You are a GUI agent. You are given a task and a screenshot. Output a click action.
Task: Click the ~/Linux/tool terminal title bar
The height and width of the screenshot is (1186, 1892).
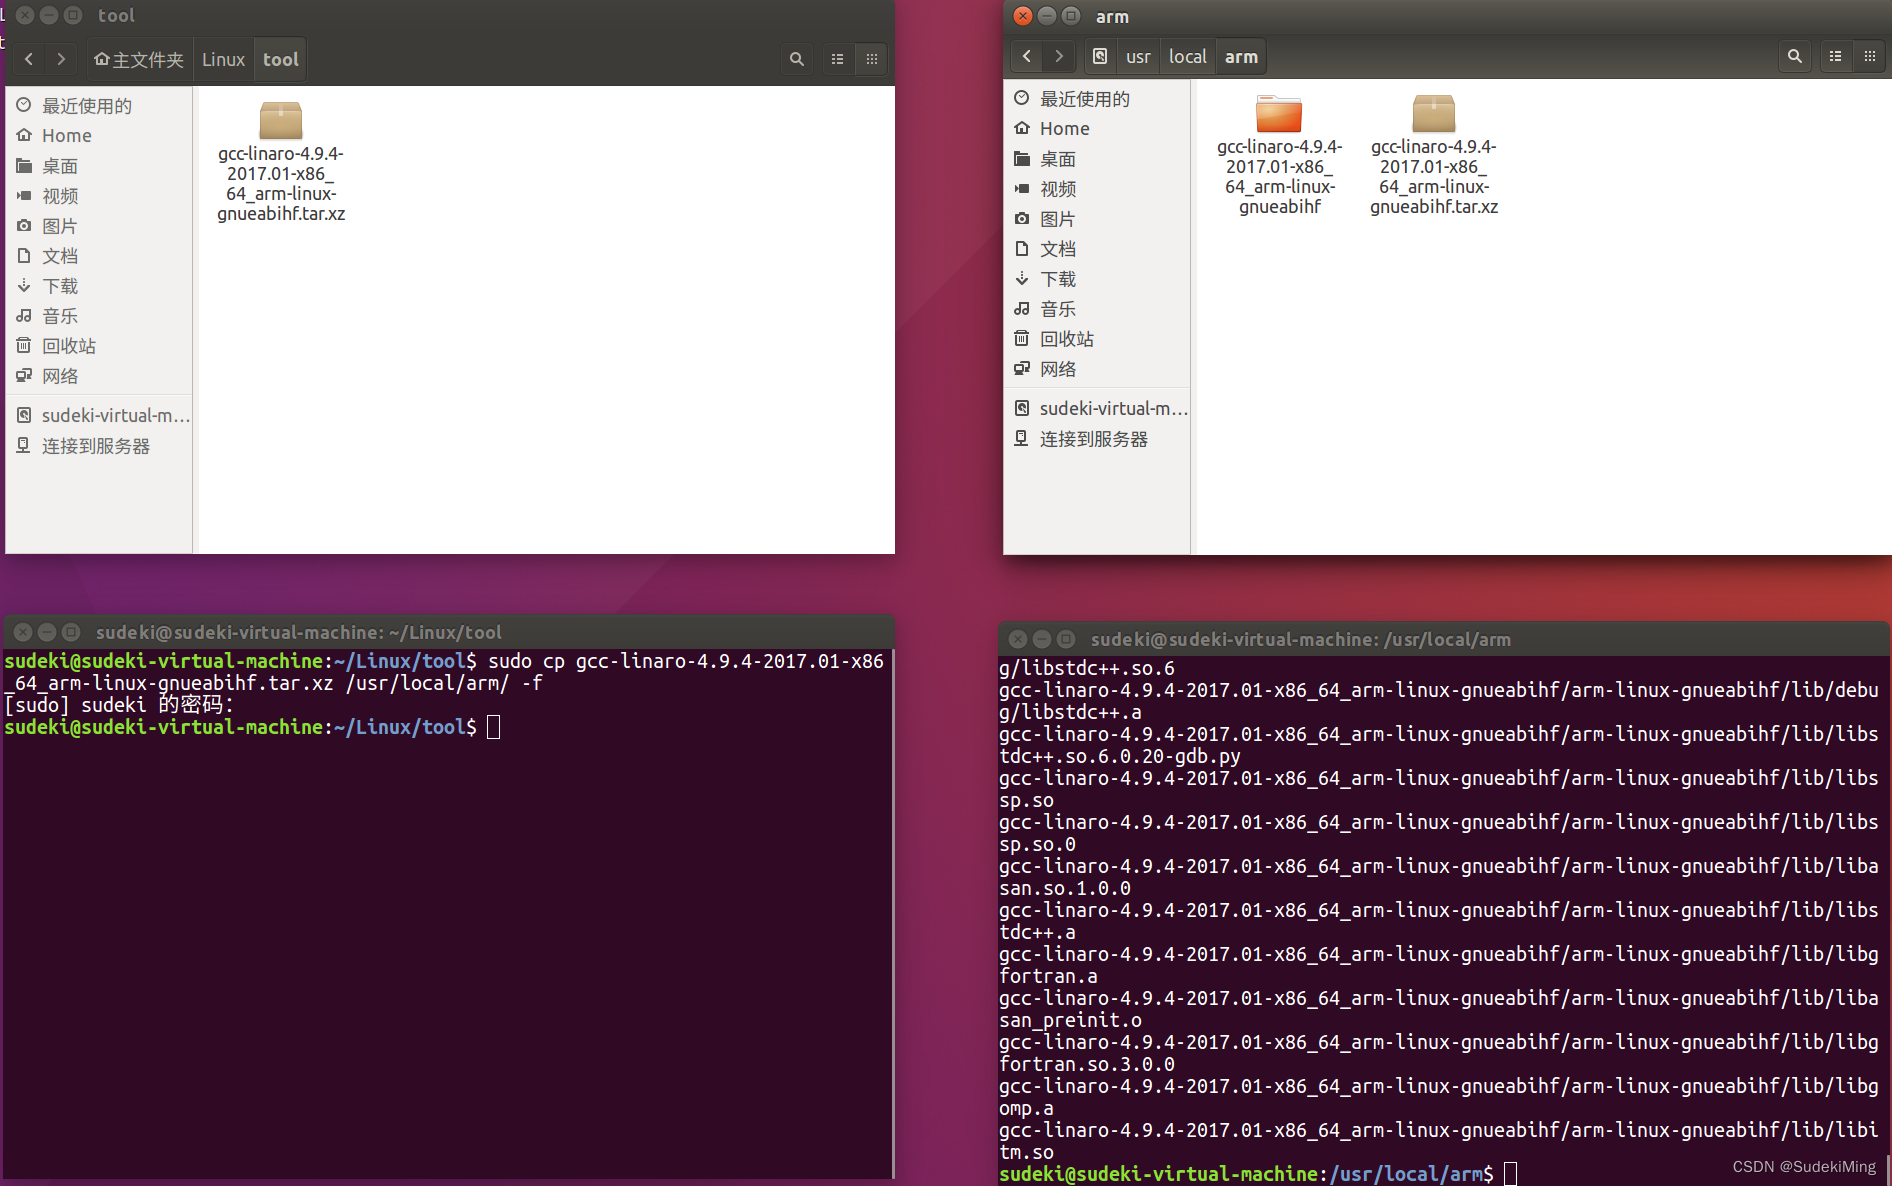(x=449, y=632)
